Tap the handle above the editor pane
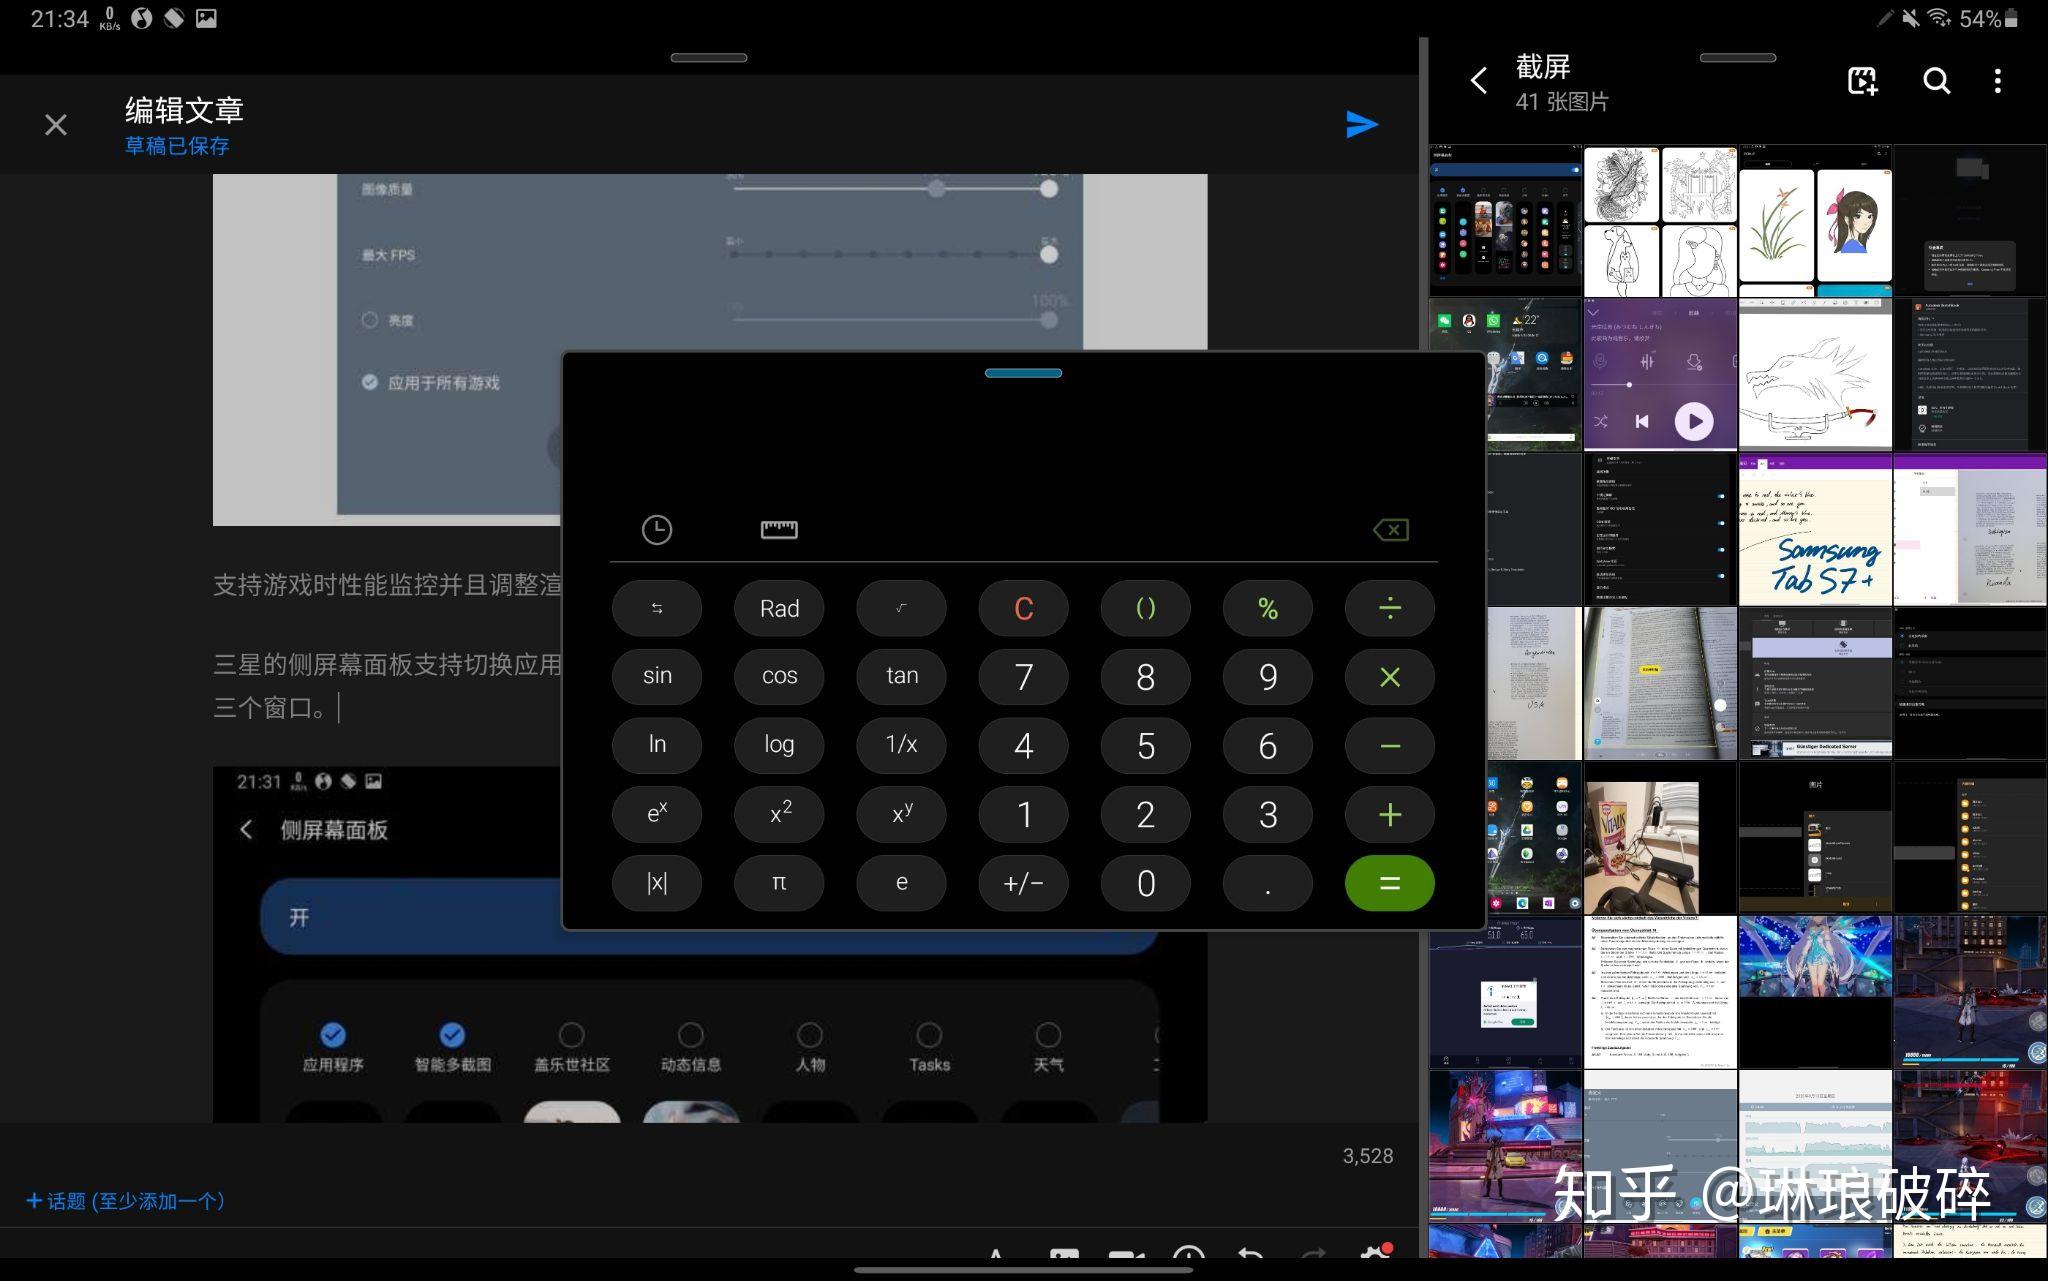 (708, 58)
